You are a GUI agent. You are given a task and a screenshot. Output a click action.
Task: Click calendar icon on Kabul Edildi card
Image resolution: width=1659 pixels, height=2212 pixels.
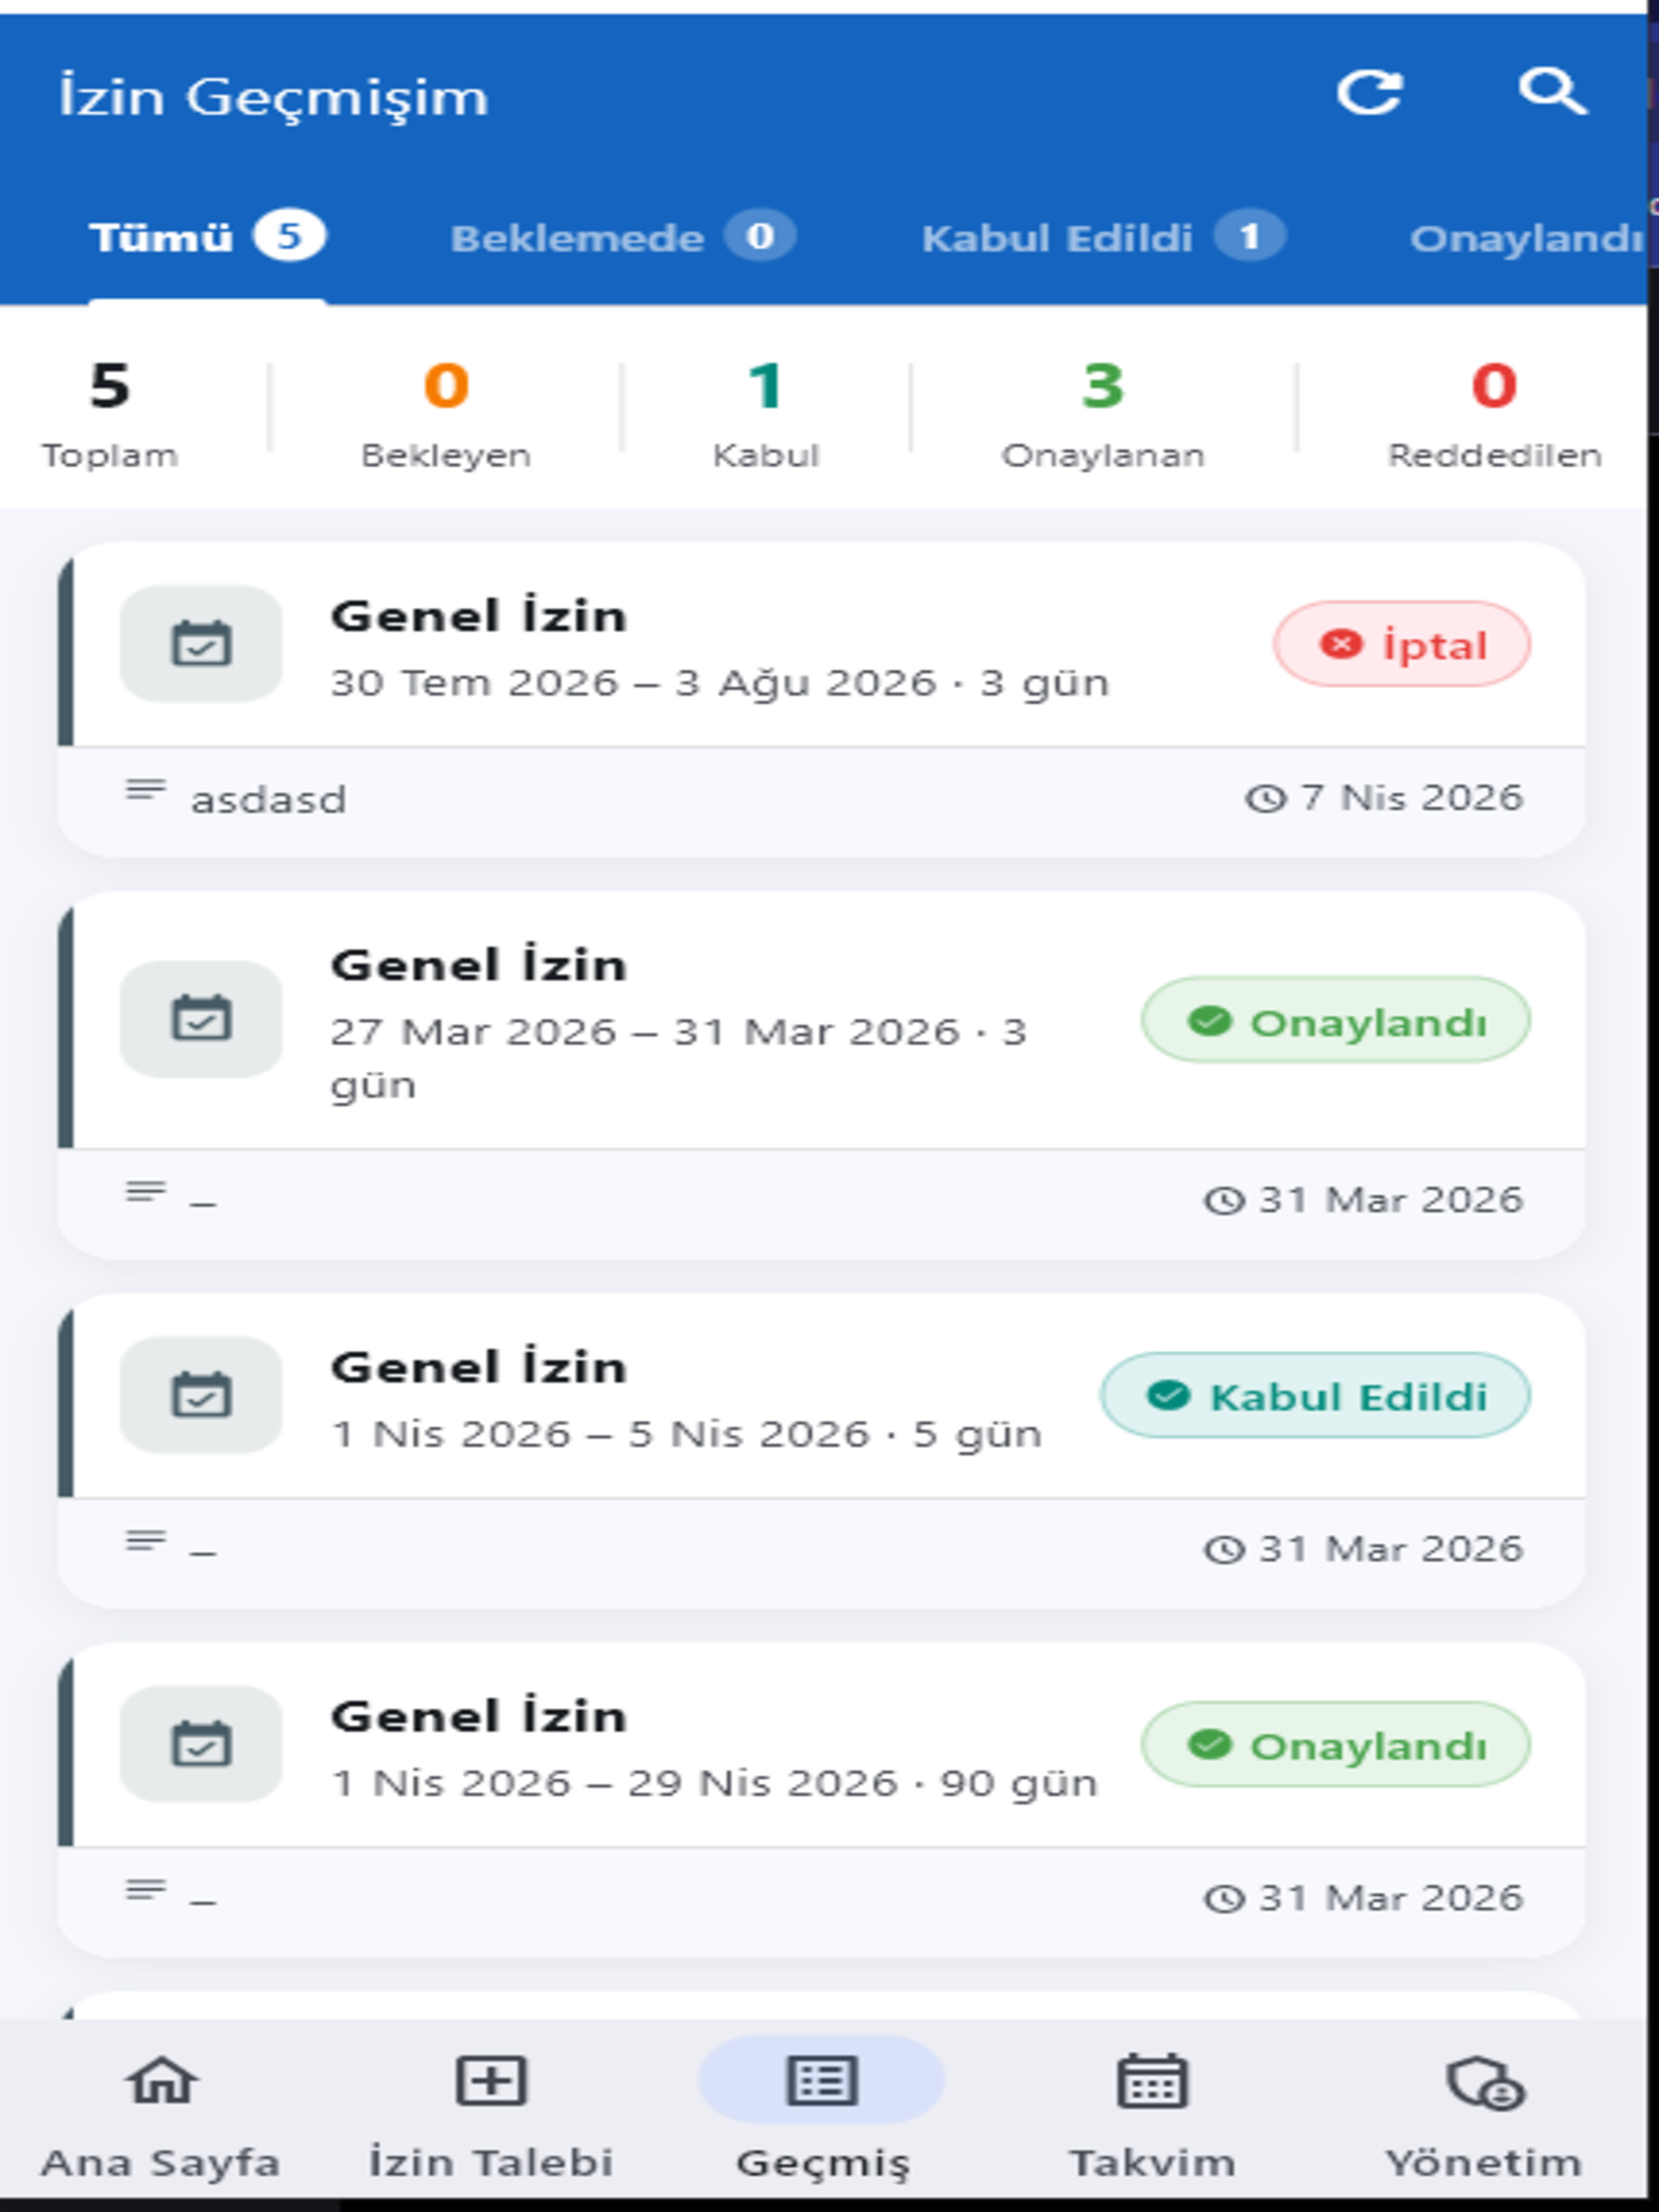click(201, 1395)
